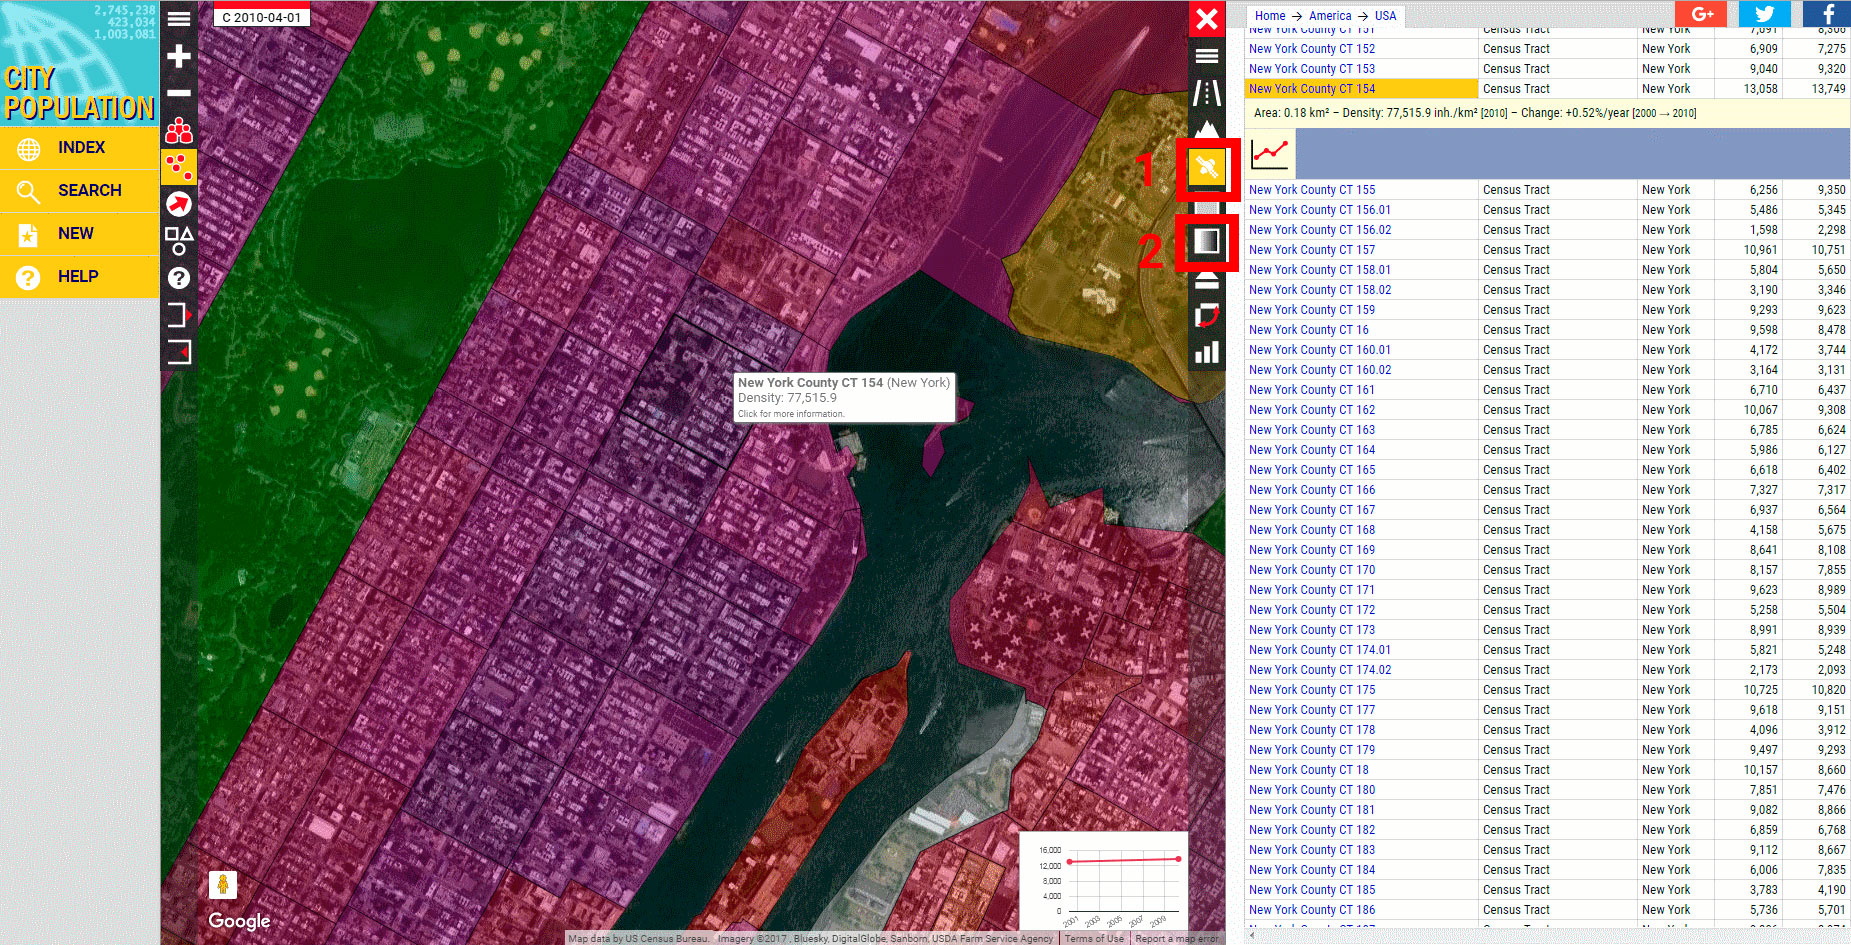Zoom in on the map

click(179, 56)
